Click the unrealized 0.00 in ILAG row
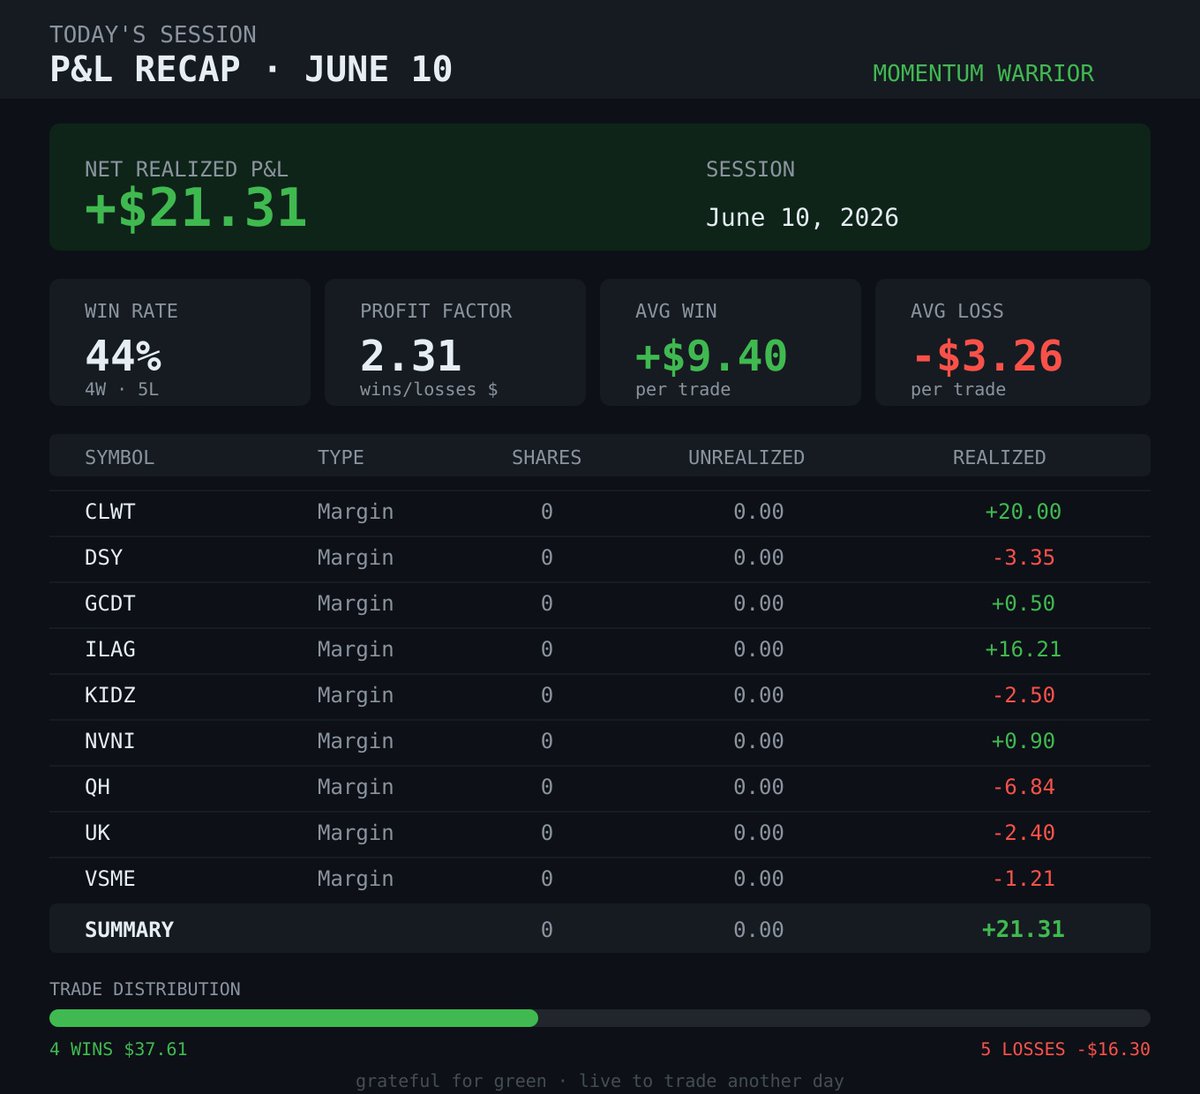The image size is (1200, 1094). pyautogui.click(x=758, y=649)
